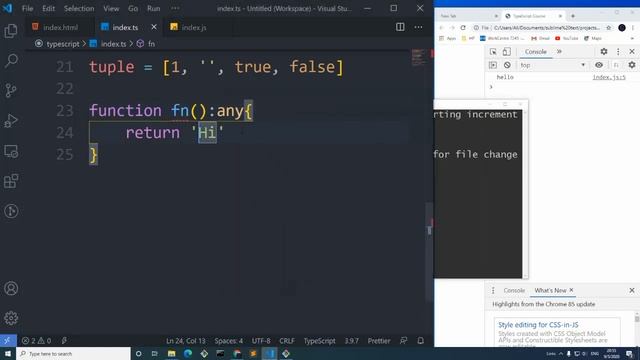Open the drawer three-dot menu in DevTools
The image size is (640, 360).
[493, 291]
